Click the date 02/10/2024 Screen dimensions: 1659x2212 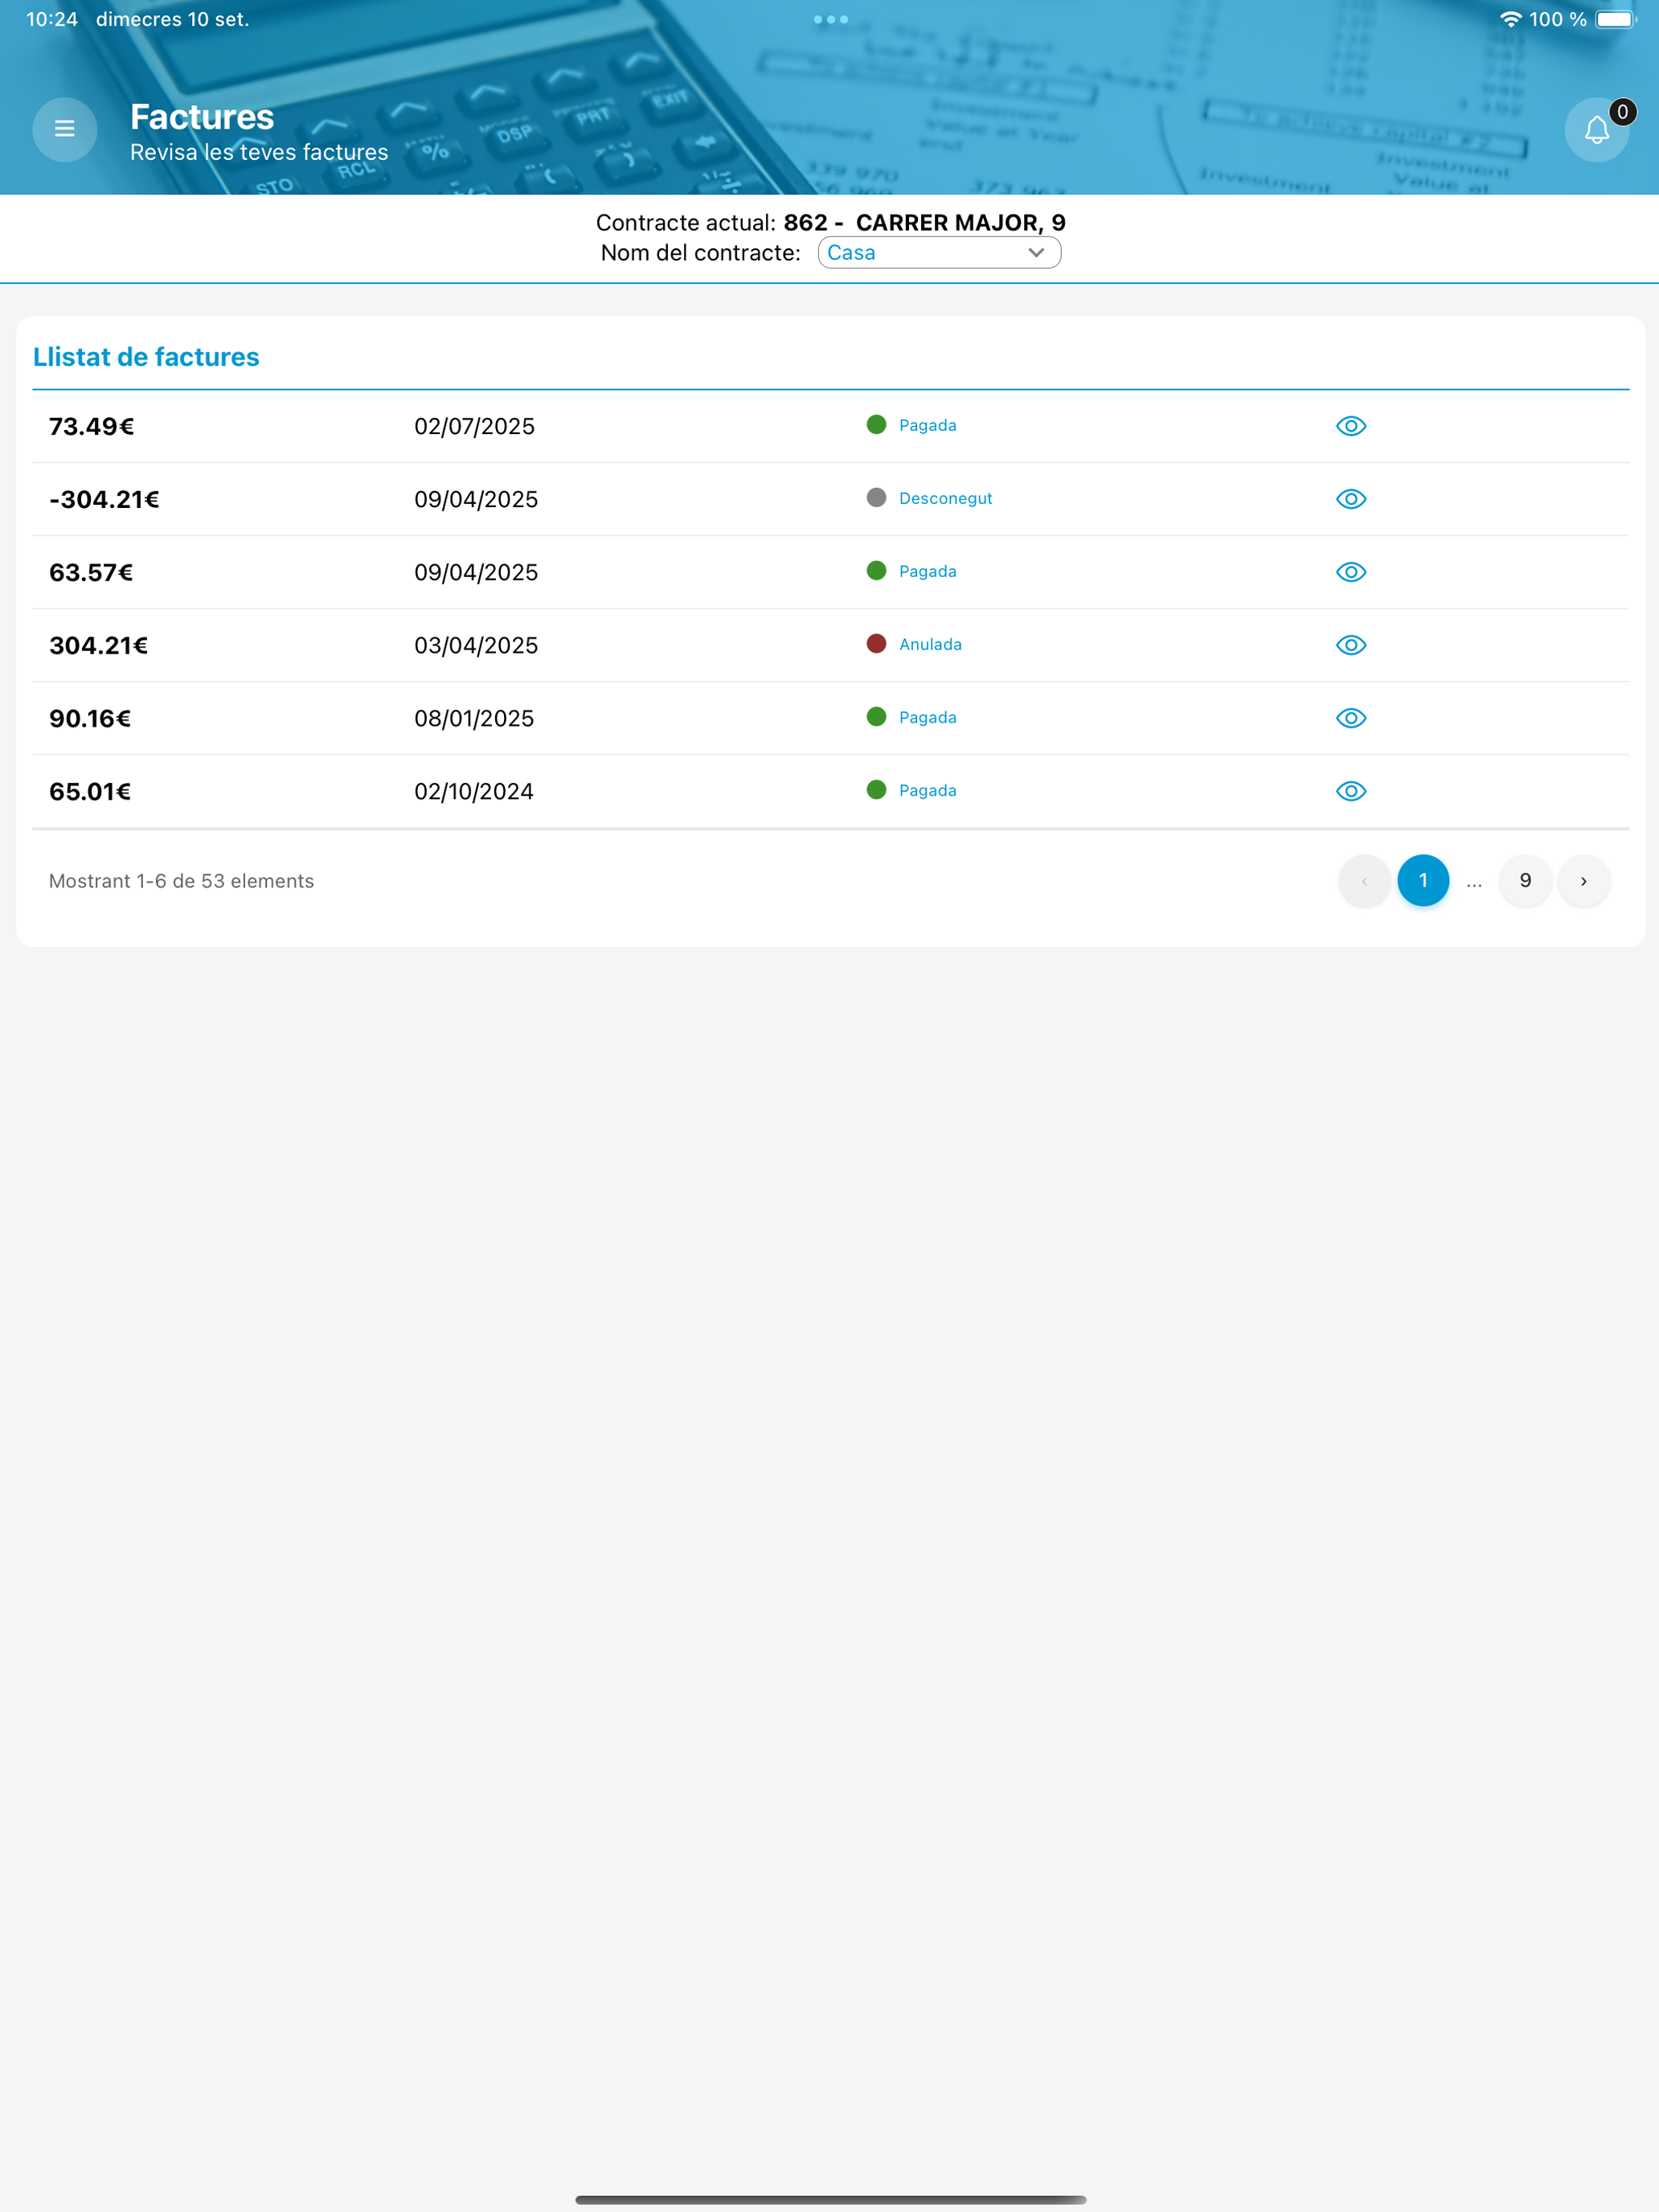coord(474,792)
